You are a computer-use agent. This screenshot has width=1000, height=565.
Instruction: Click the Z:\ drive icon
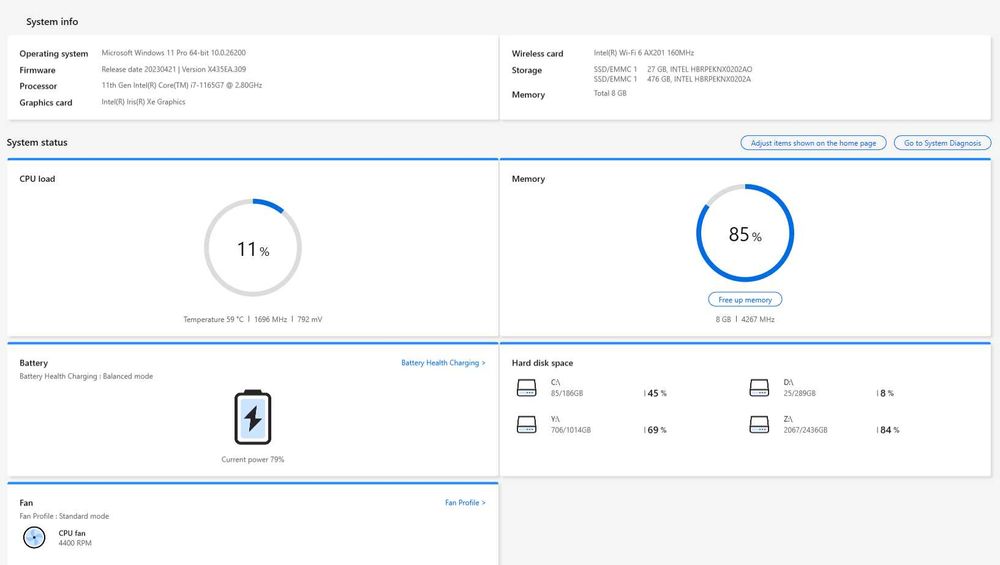759,425
